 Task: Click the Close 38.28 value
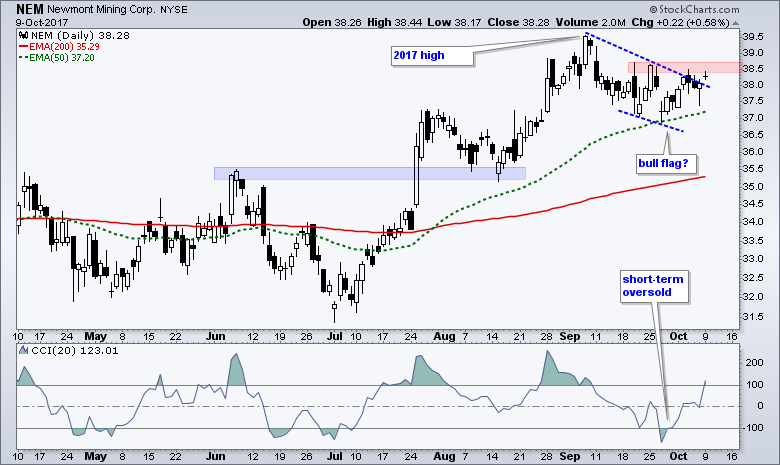click(519, 22)
